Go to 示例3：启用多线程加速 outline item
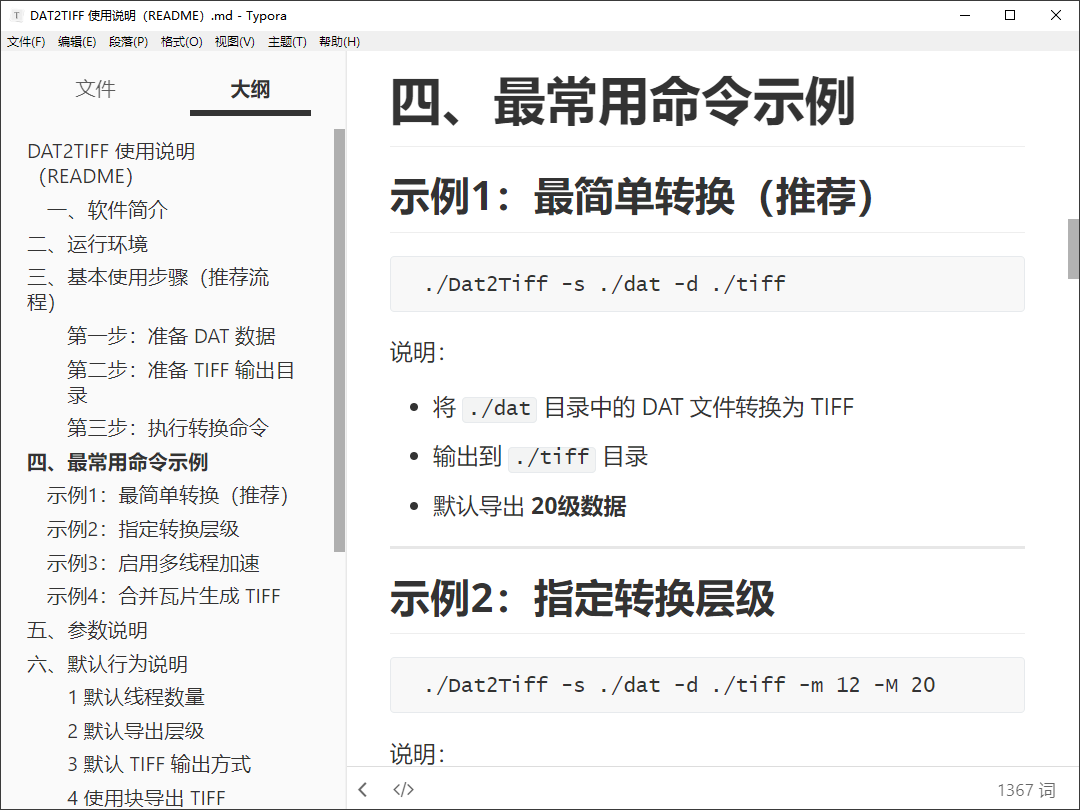1080x810 pixels. coord(154,563)
